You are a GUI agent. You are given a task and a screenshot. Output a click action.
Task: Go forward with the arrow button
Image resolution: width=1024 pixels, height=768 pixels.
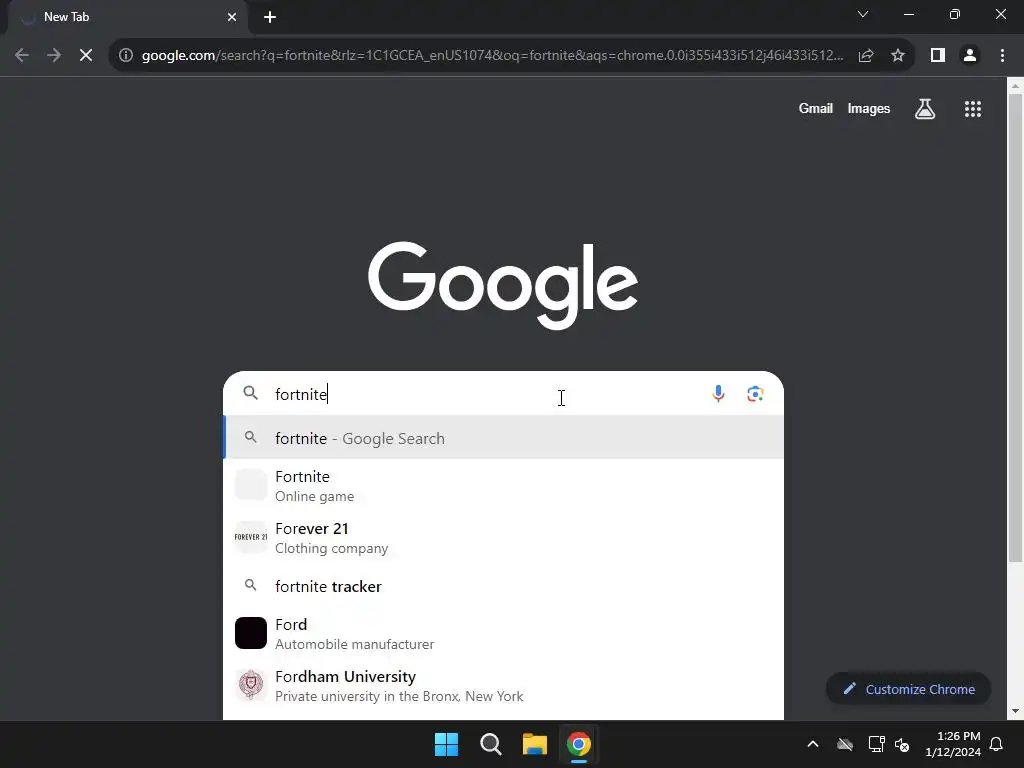(54, 56)
